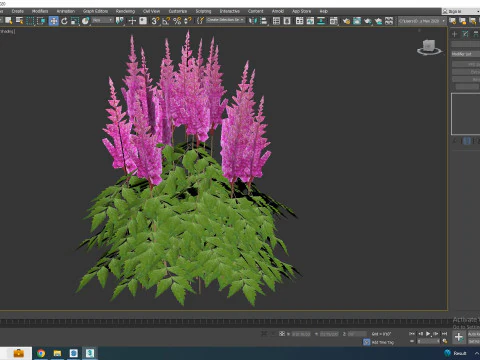Open the Create Selection Set dropdown
This screenshot has width=480, height=360.
(x=225, y=20)
